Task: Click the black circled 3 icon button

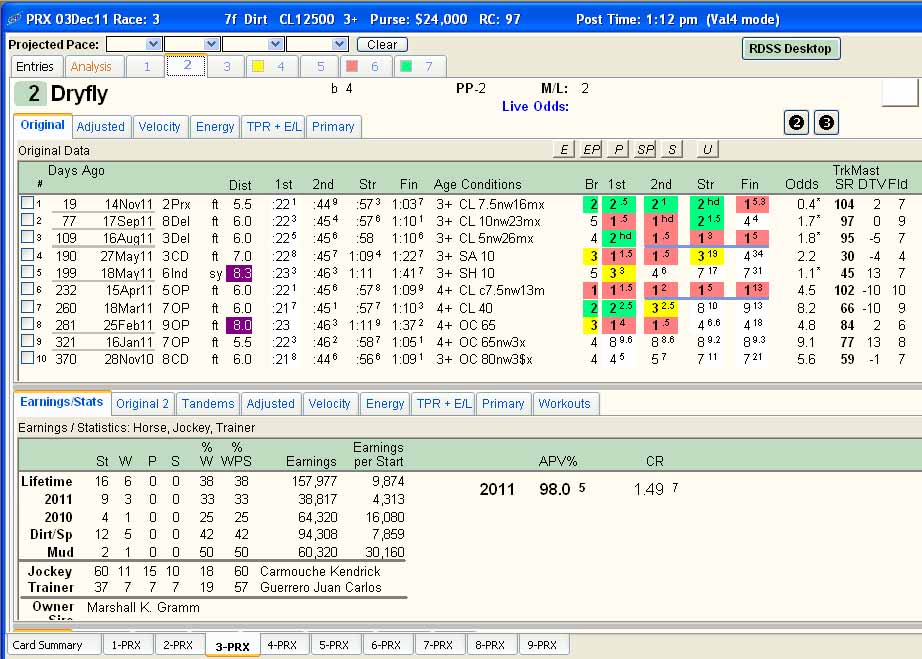Action: coord(826,123)
